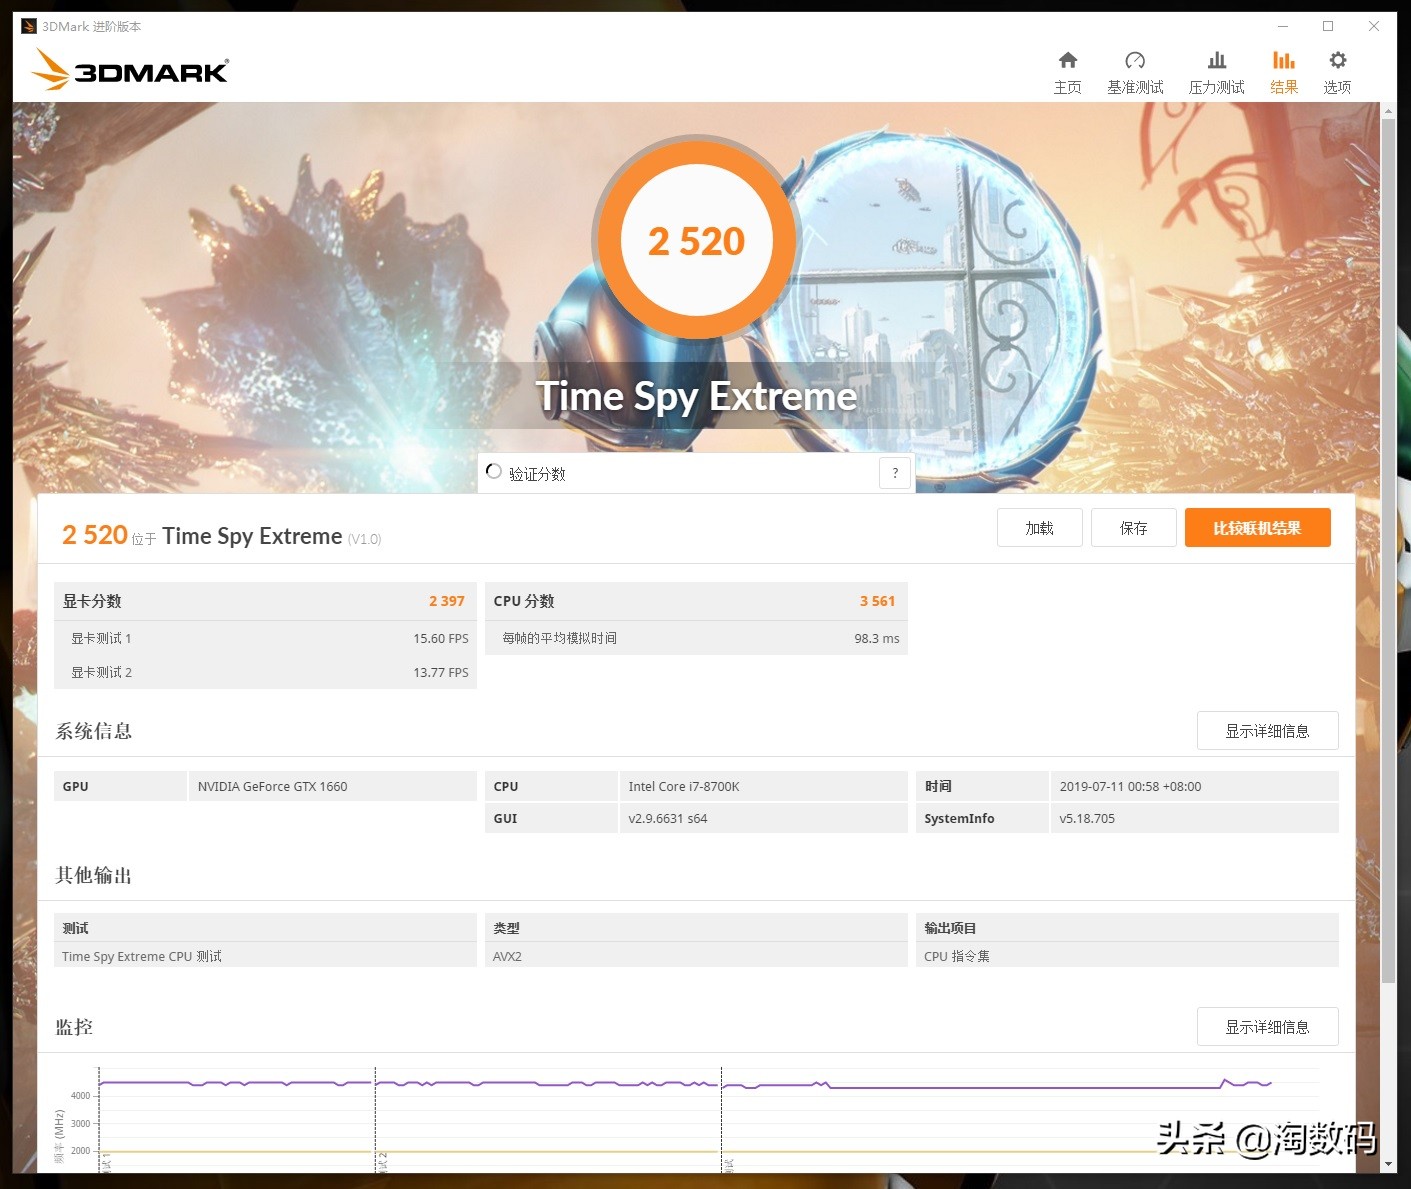Click the 2 520 score circle
Viewport: 1411px width, 1189px height.
click(697, 239)
